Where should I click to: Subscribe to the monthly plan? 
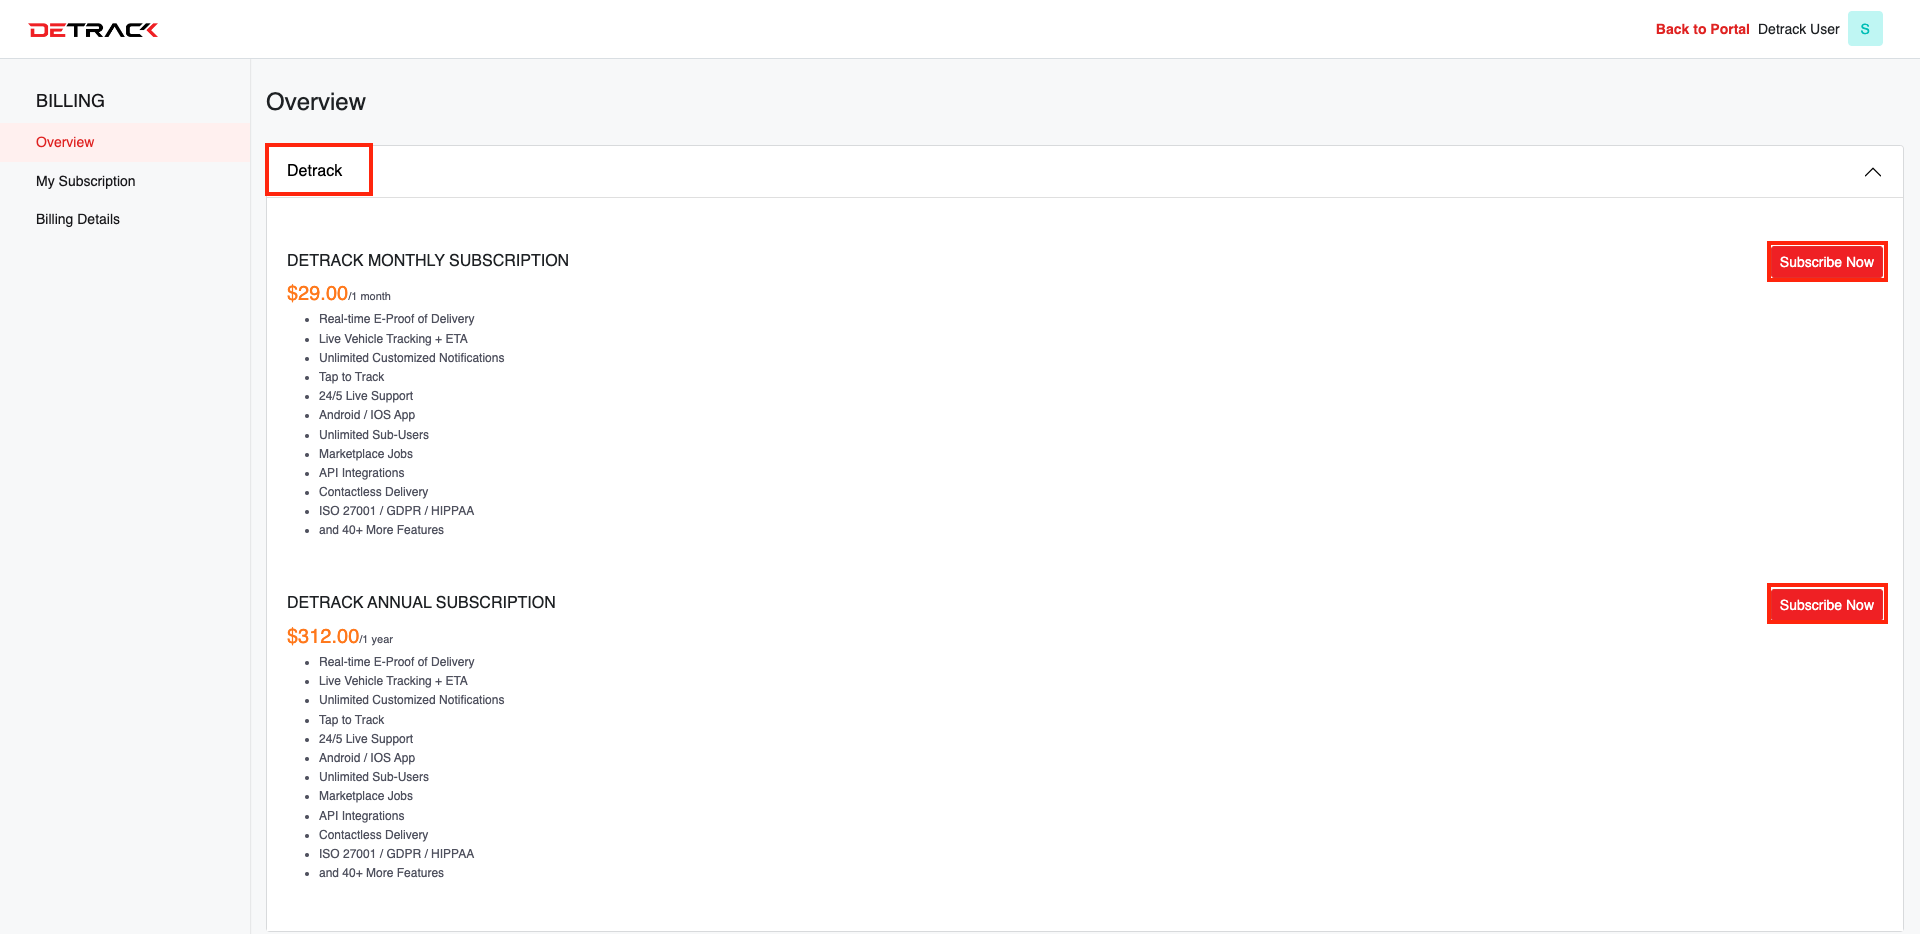pyautogui.click(x=1827, y=262)
